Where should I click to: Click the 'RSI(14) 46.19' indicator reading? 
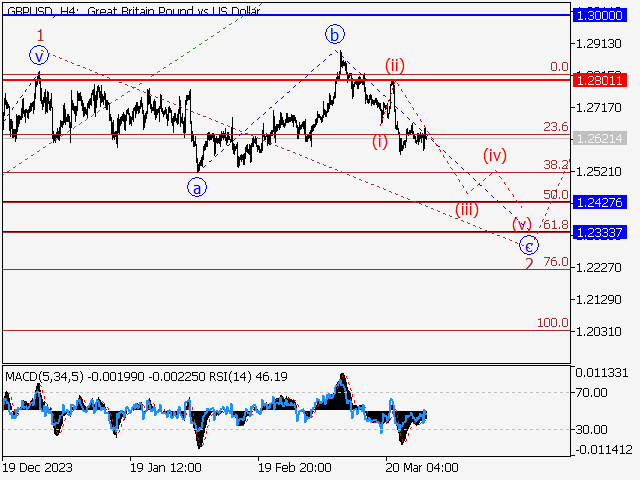[x=248, y=376]
